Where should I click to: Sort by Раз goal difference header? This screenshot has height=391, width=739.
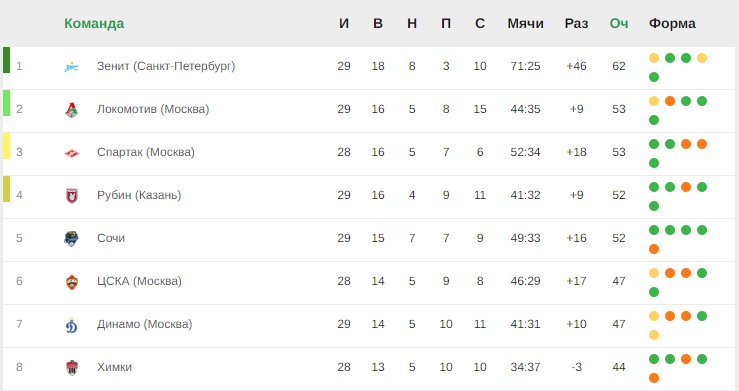click(x=576, y=24)
